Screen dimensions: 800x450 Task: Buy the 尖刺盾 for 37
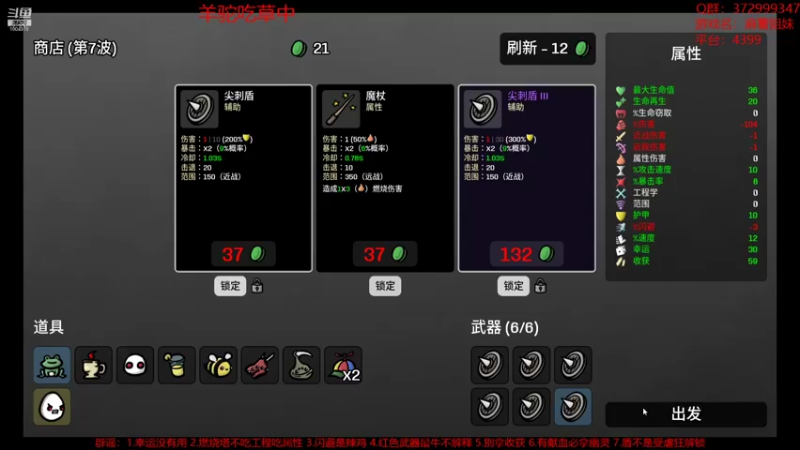click(x=243, y=254)
